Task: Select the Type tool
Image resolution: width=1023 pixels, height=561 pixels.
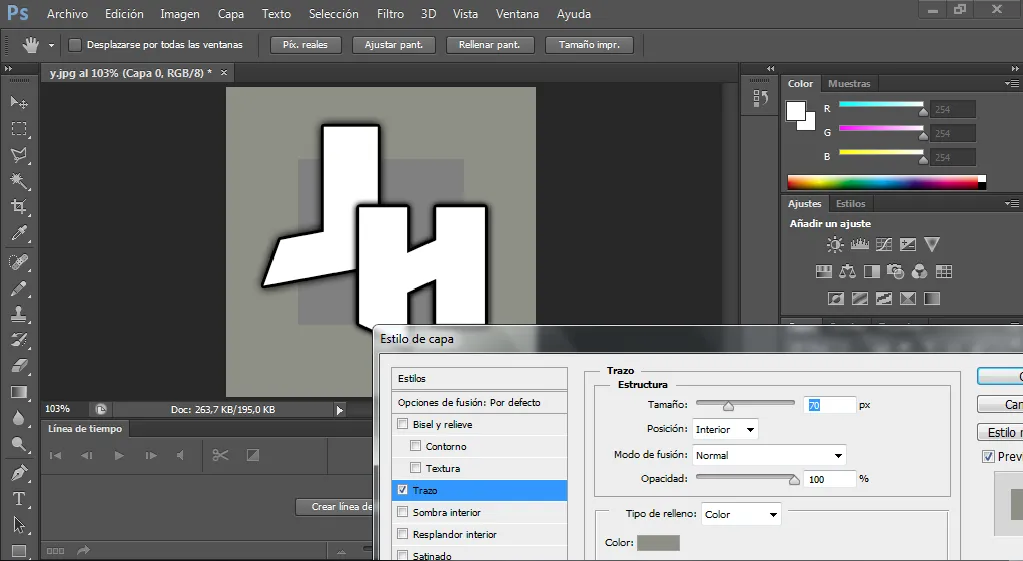Action: click(19, 498)
